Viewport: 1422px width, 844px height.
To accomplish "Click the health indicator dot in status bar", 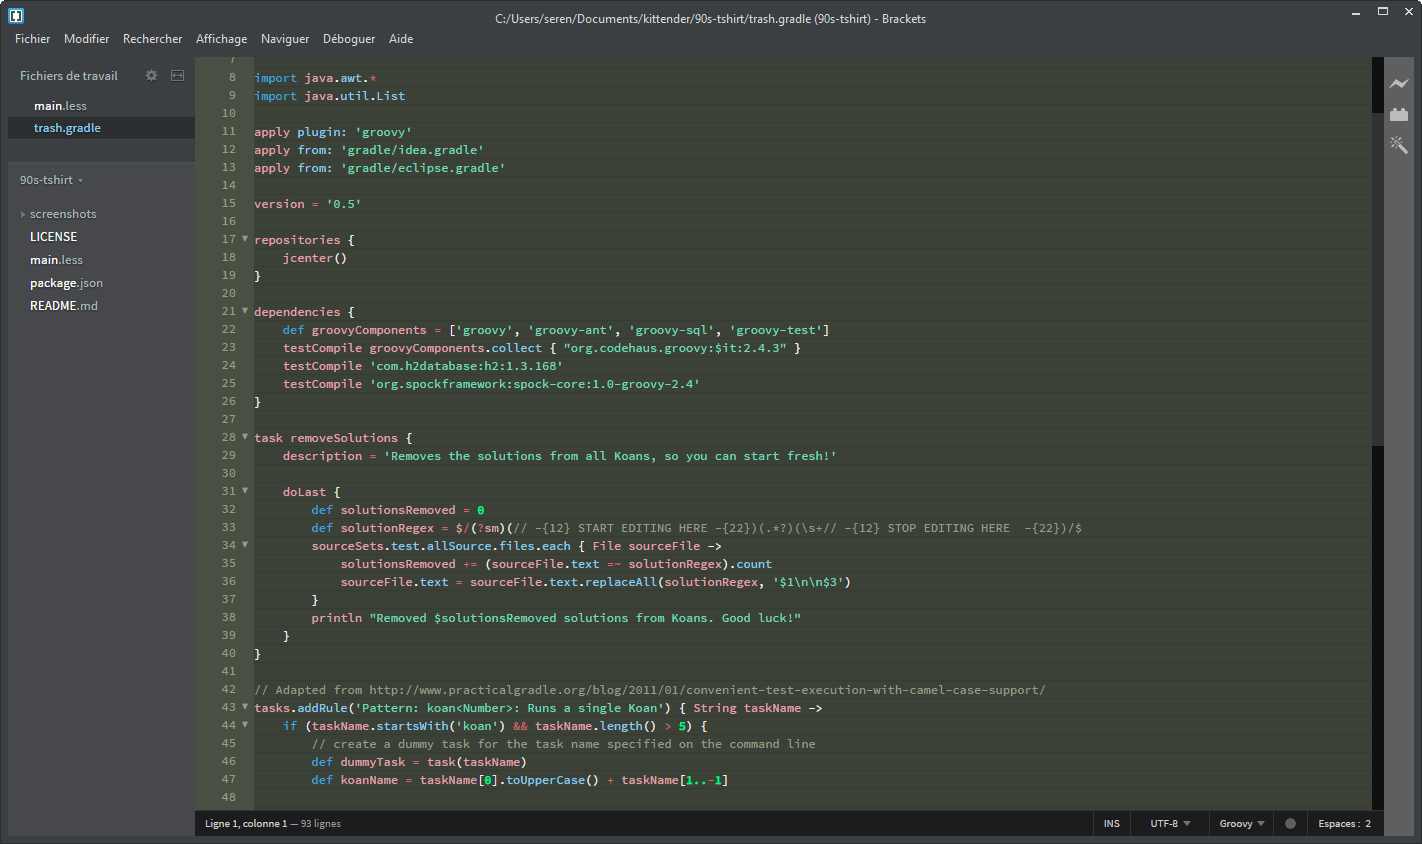I will pos(1291,823).
